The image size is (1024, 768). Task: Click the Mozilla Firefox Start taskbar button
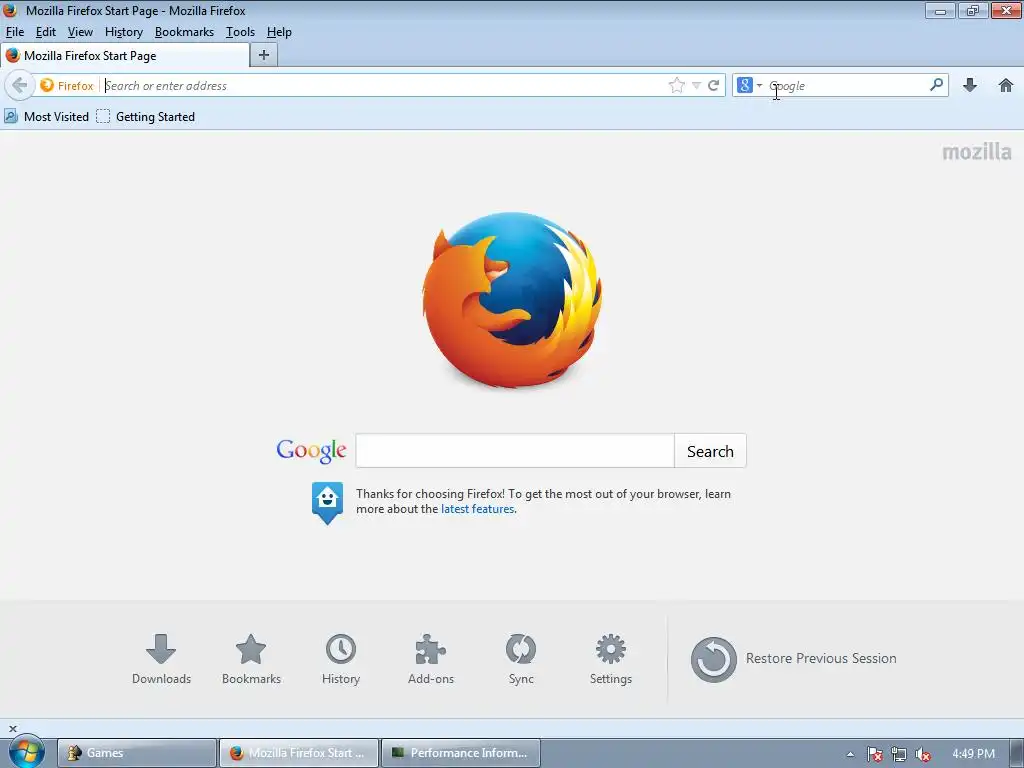pyautogui.click(x=298, y=753)
